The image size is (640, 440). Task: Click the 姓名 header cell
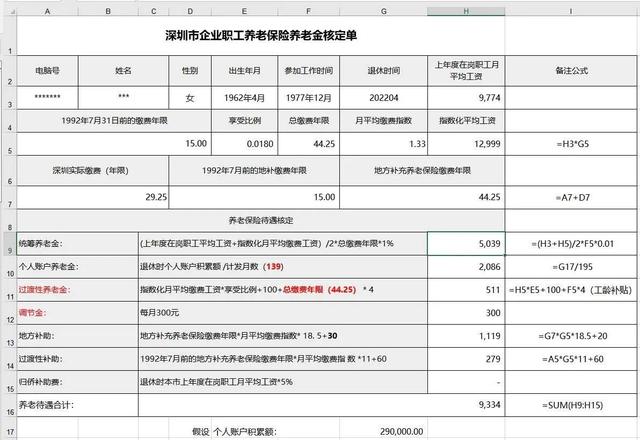coord(123,71)
